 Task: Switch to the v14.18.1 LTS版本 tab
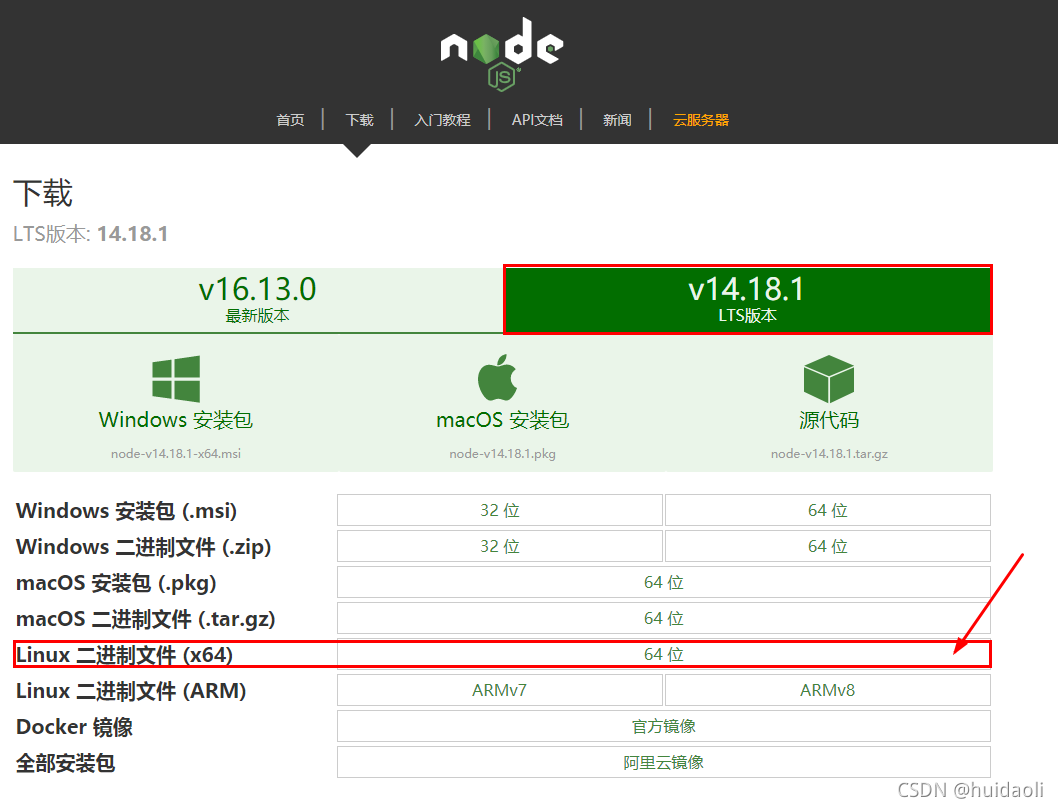(x=748, y=300)
